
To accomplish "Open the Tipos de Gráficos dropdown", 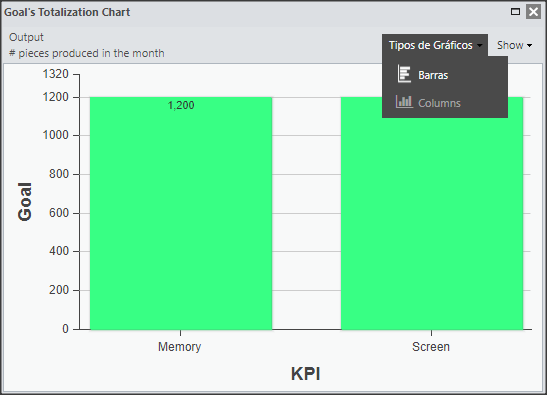I will [435, 45].
